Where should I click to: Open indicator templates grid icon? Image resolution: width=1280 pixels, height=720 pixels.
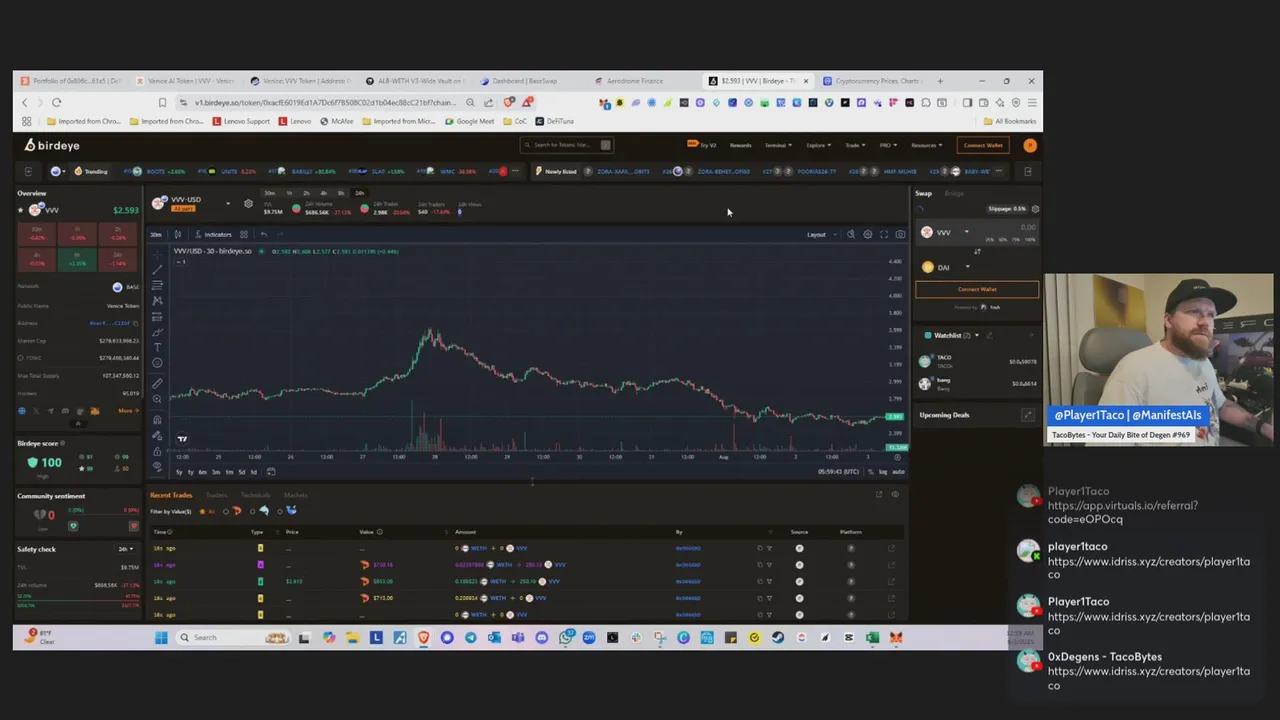coord(244,235)
